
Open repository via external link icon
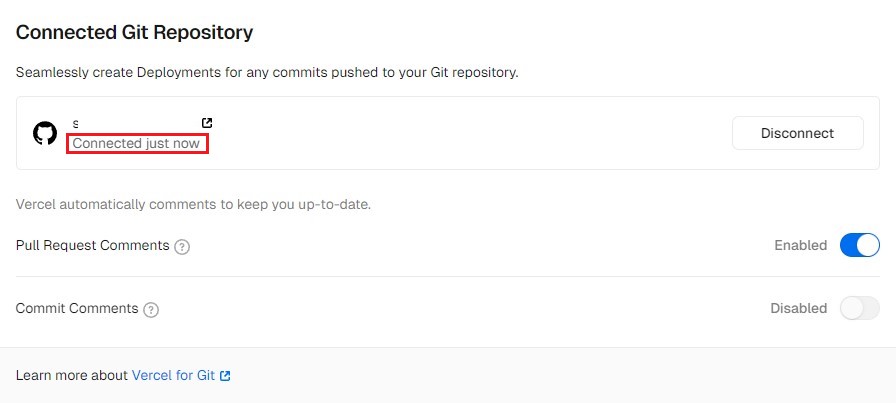pos(207,123)
